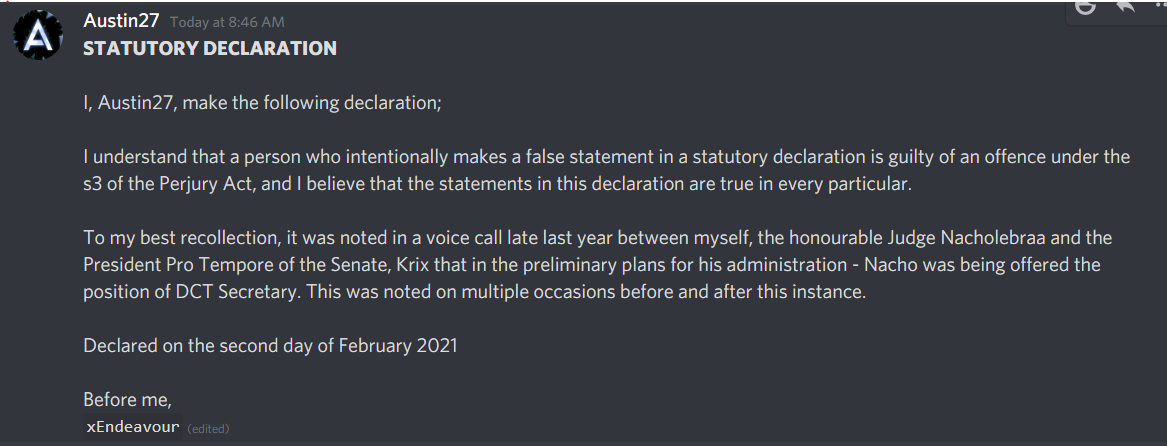1167x446 pixels.
Task: Click the 'February 2021' date text
Action: pyautogui.click(x=397, y=346)
